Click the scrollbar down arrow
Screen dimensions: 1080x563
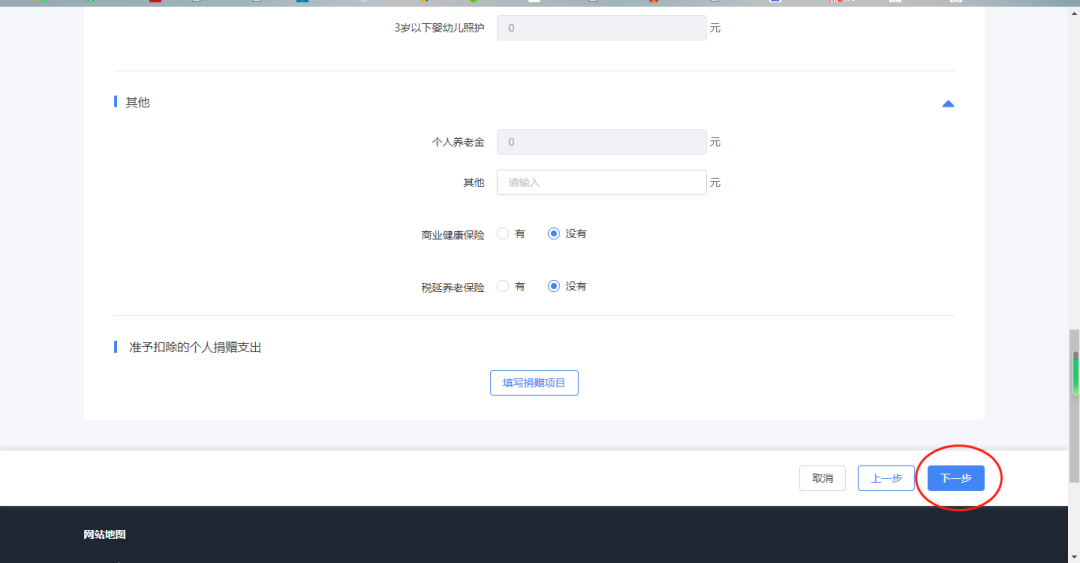click(1074, 557)
